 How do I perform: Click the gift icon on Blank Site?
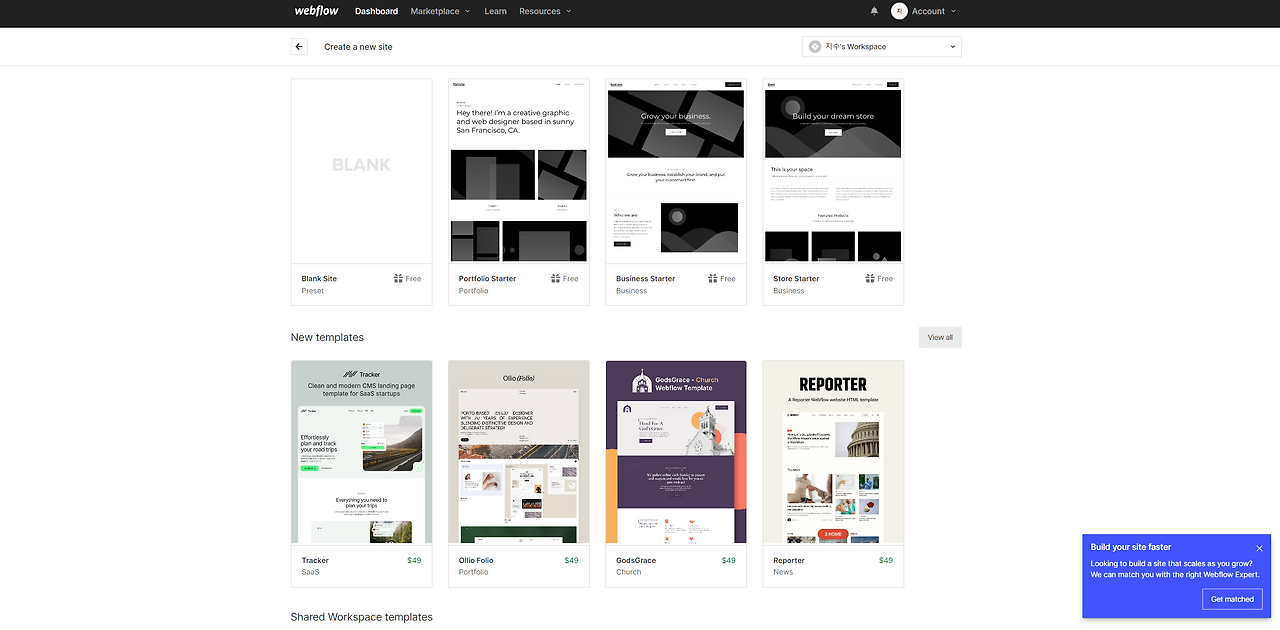click(398, 279)
